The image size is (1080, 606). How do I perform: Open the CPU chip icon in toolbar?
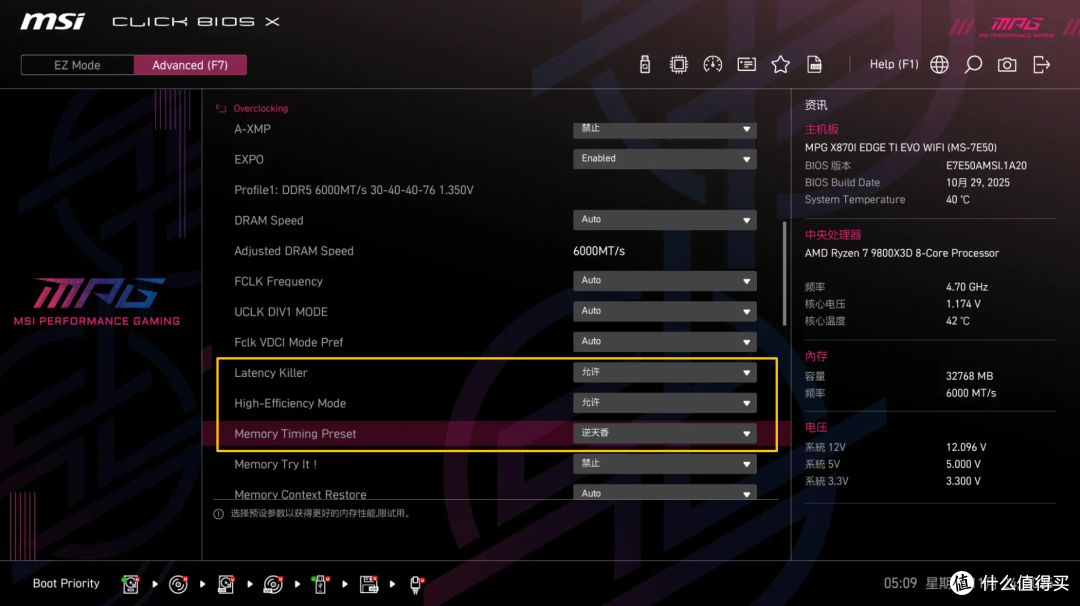pos(678,65)
